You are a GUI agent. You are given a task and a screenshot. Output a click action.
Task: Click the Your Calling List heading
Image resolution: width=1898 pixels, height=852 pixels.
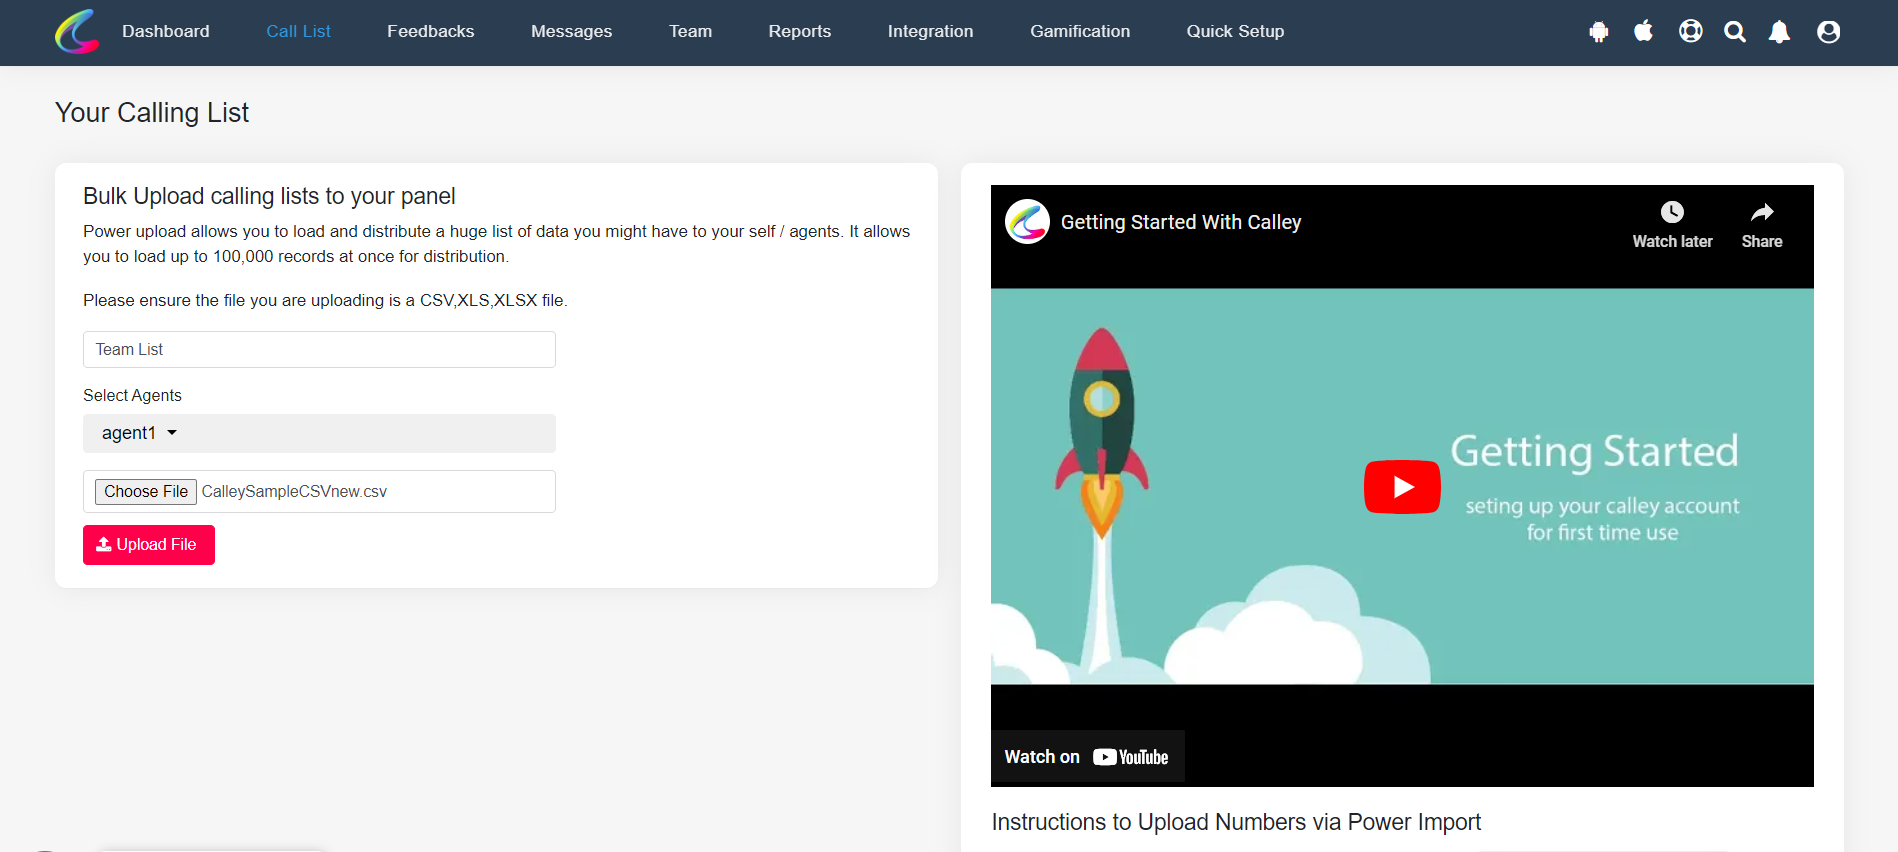[x=152, y=112]
